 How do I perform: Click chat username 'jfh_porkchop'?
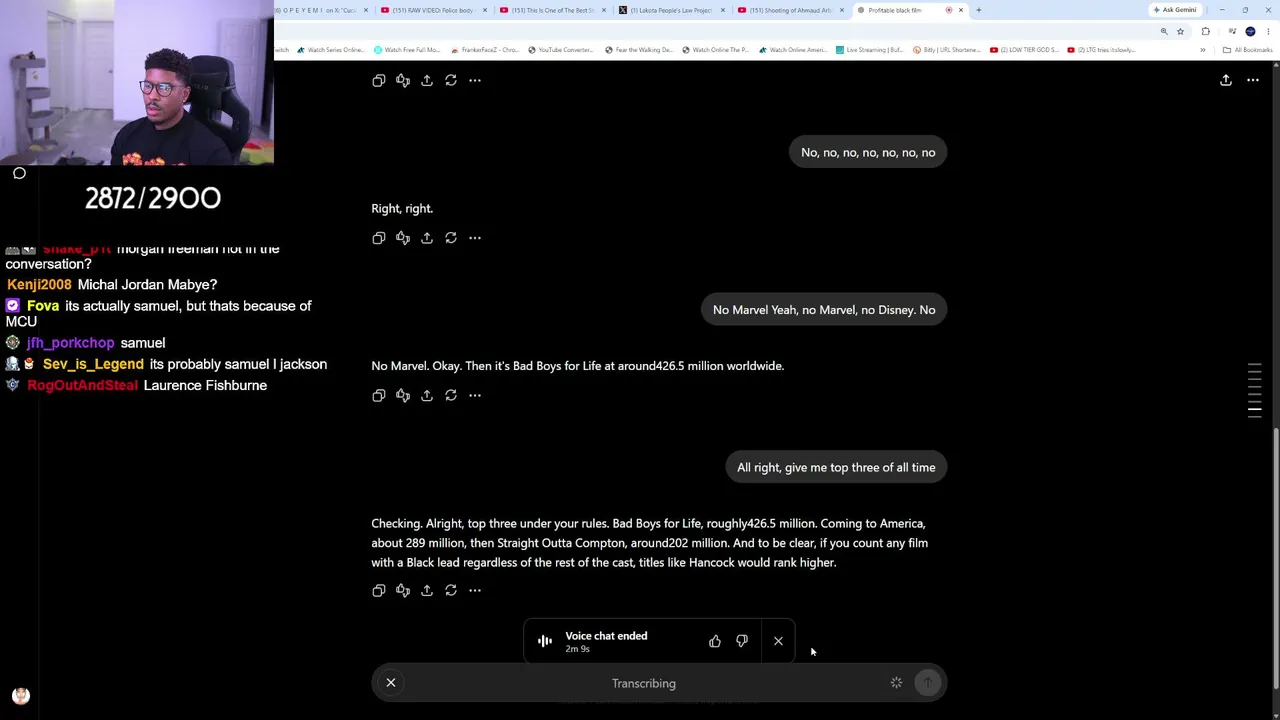click(x=71, y=343)
